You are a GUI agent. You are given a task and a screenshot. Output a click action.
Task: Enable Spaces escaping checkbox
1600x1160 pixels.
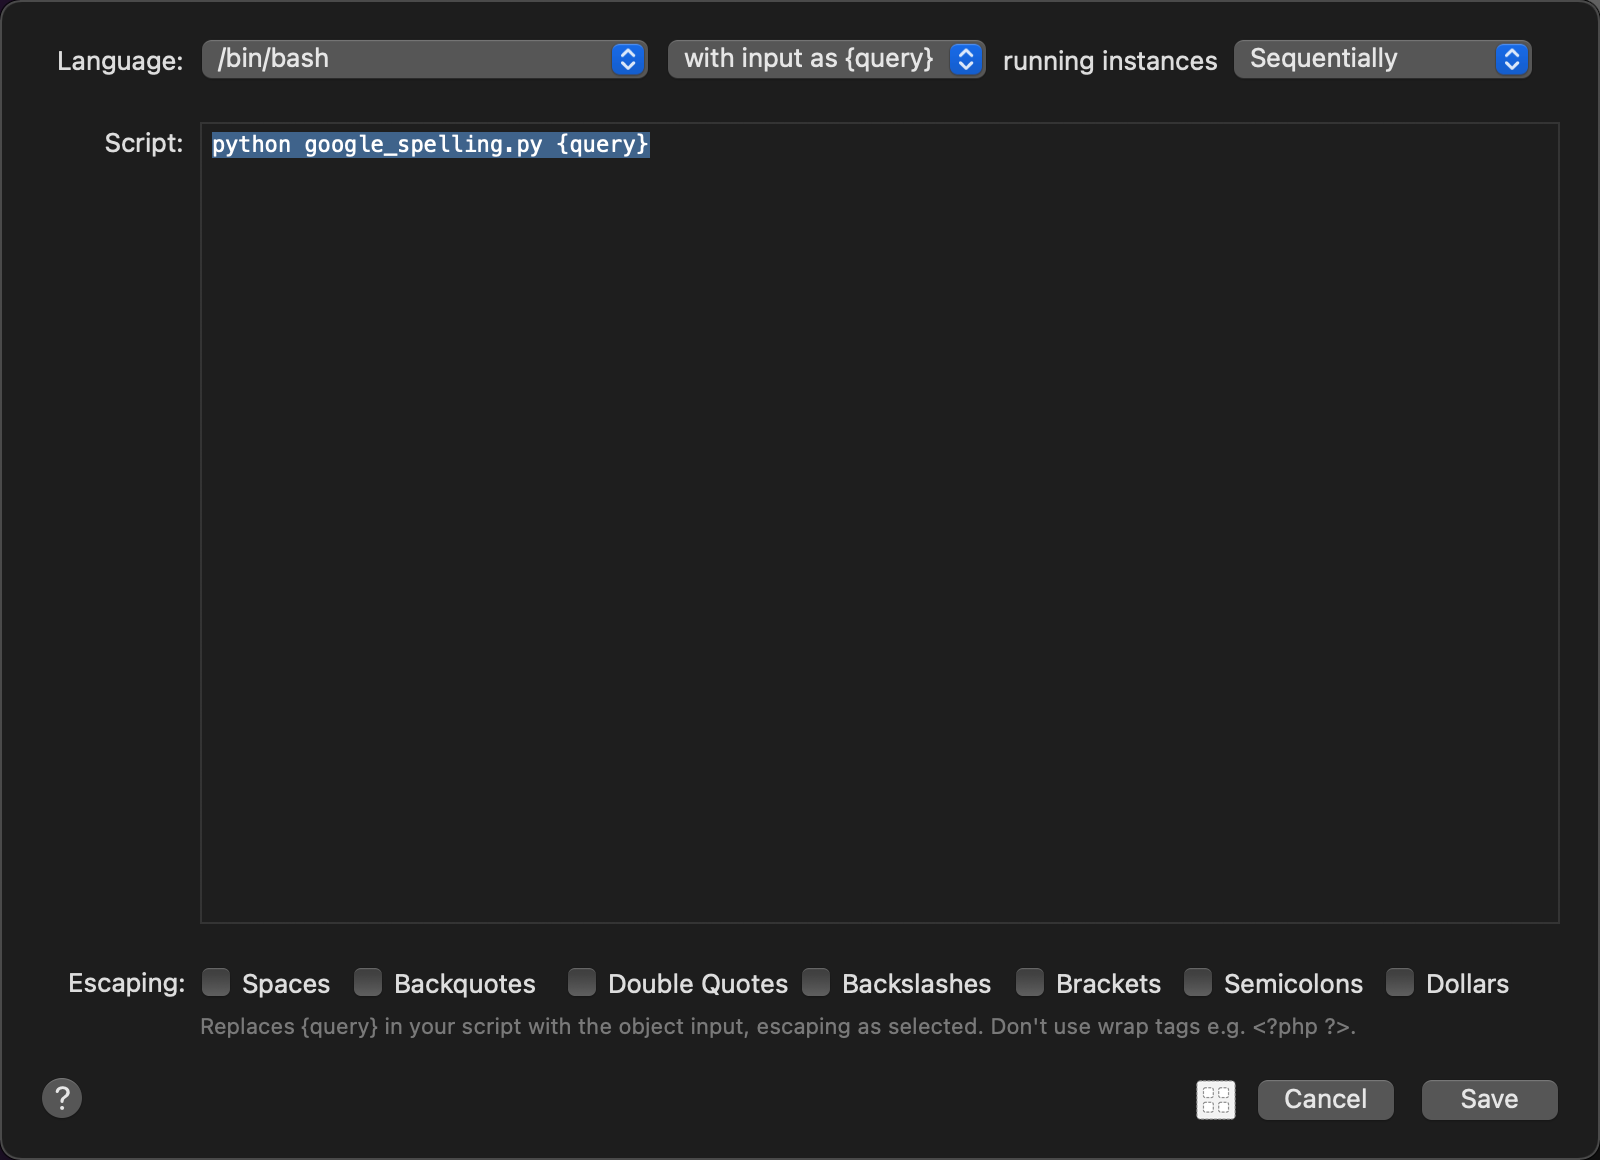click(x=216, y=983)
